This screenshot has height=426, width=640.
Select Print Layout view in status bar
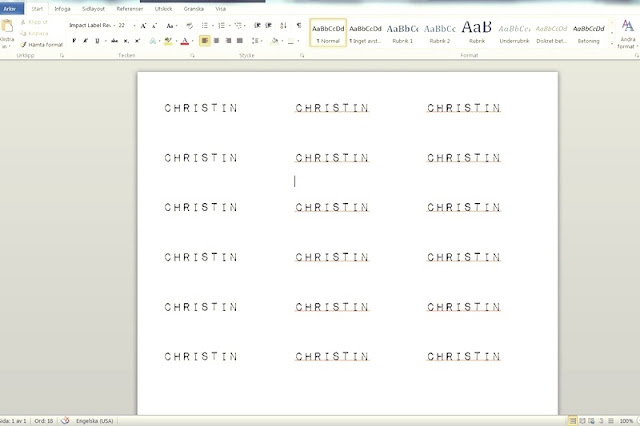573,421
